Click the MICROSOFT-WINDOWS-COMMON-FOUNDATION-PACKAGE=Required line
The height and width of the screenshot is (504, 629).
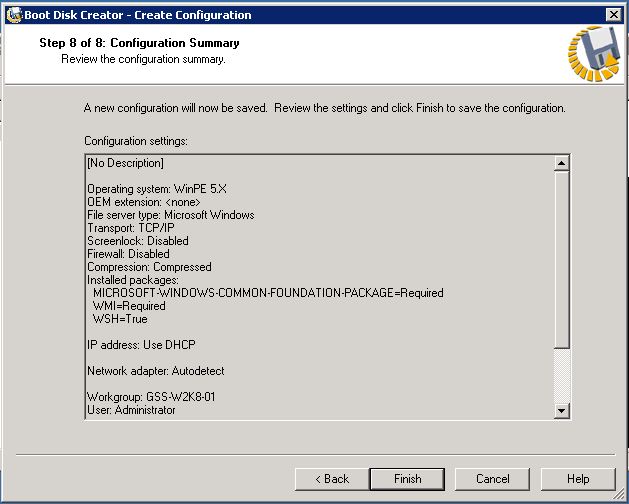click(x=268, y=293)
